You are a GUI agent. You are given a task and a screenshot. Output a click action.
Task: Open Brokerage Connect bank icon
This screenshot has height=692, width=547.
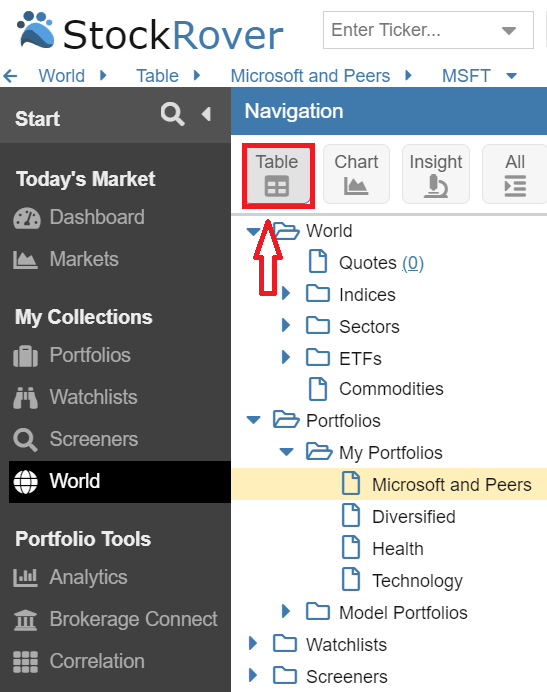pyautogui.click(x=25, y=620)
